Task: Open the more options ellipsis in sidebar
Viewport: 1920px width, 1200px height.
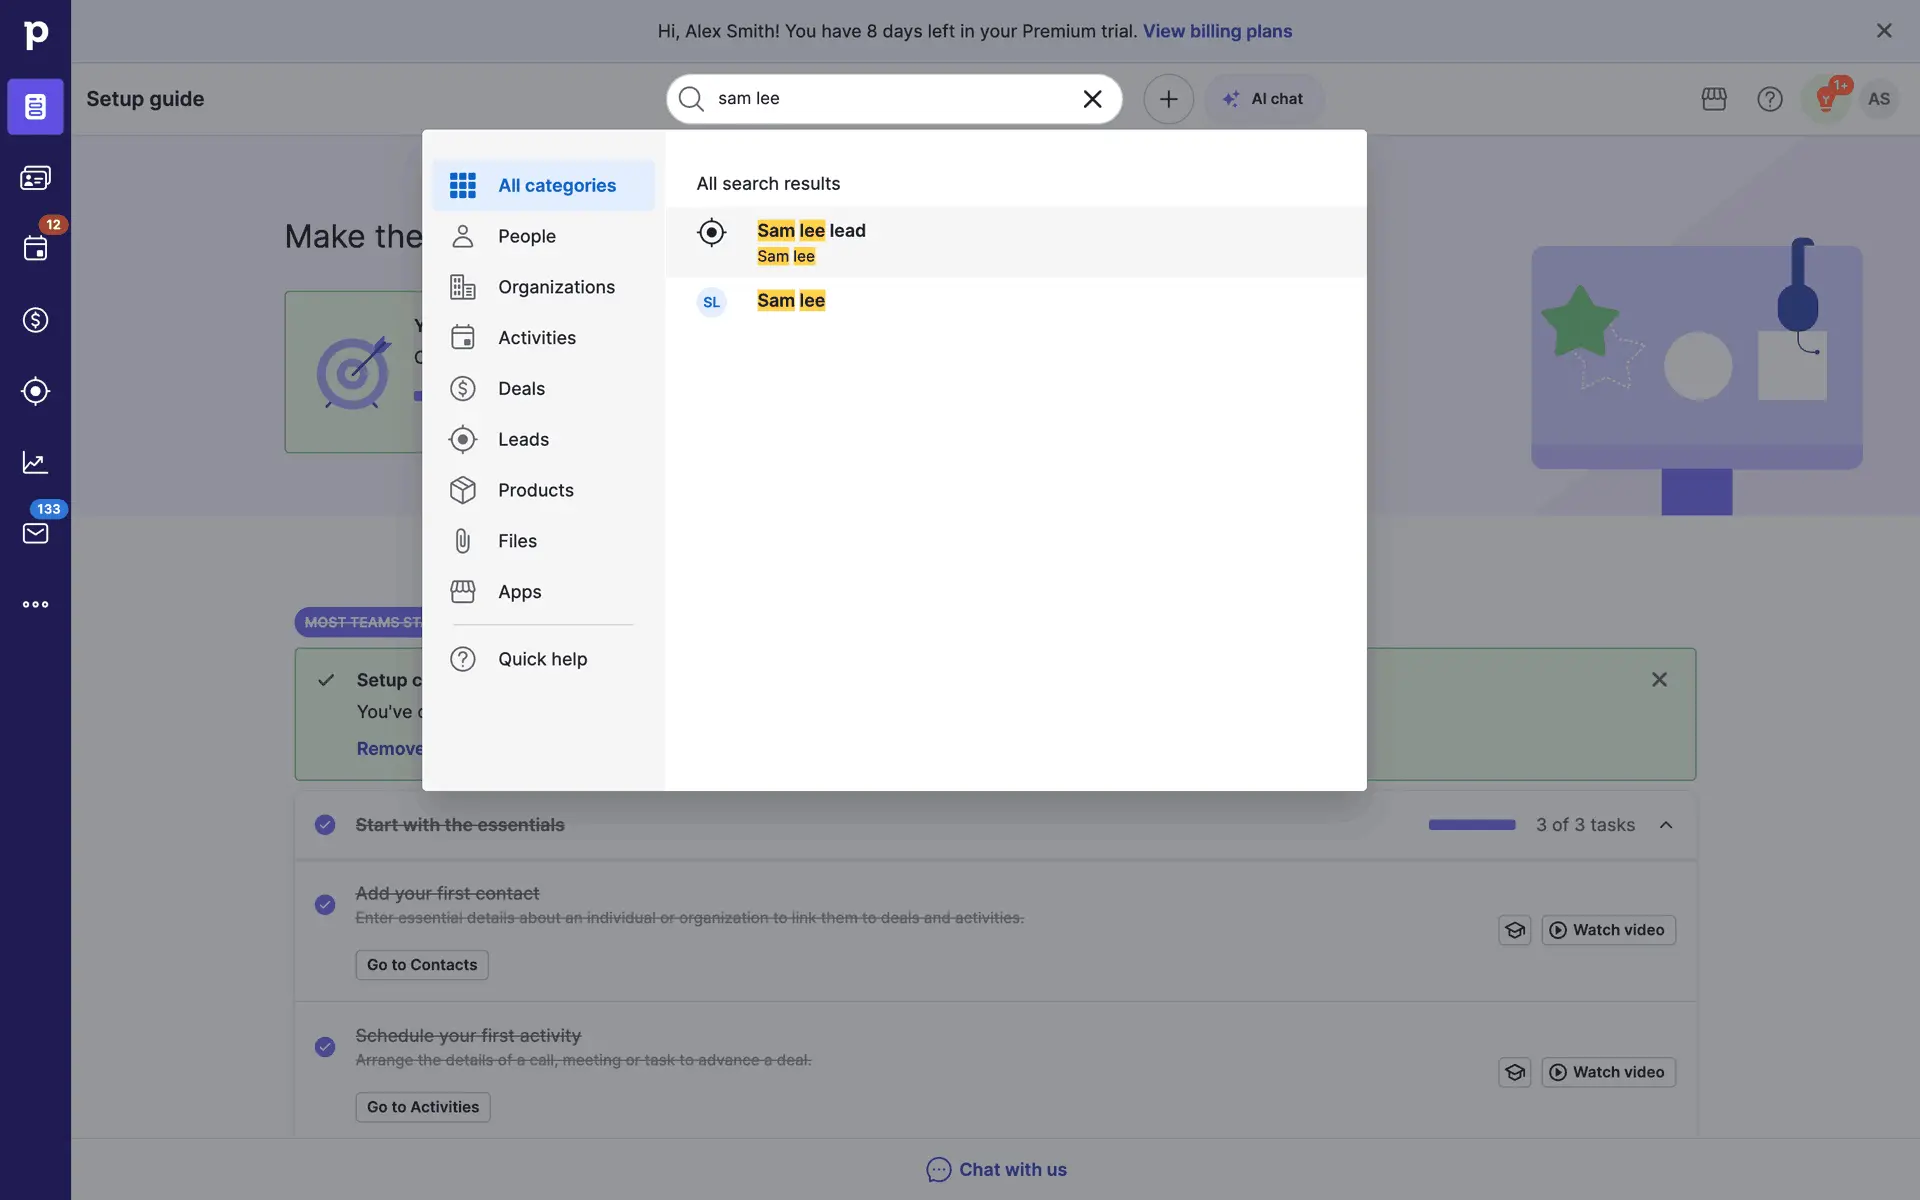Action: pyautogui.click(x=35, y=604)
